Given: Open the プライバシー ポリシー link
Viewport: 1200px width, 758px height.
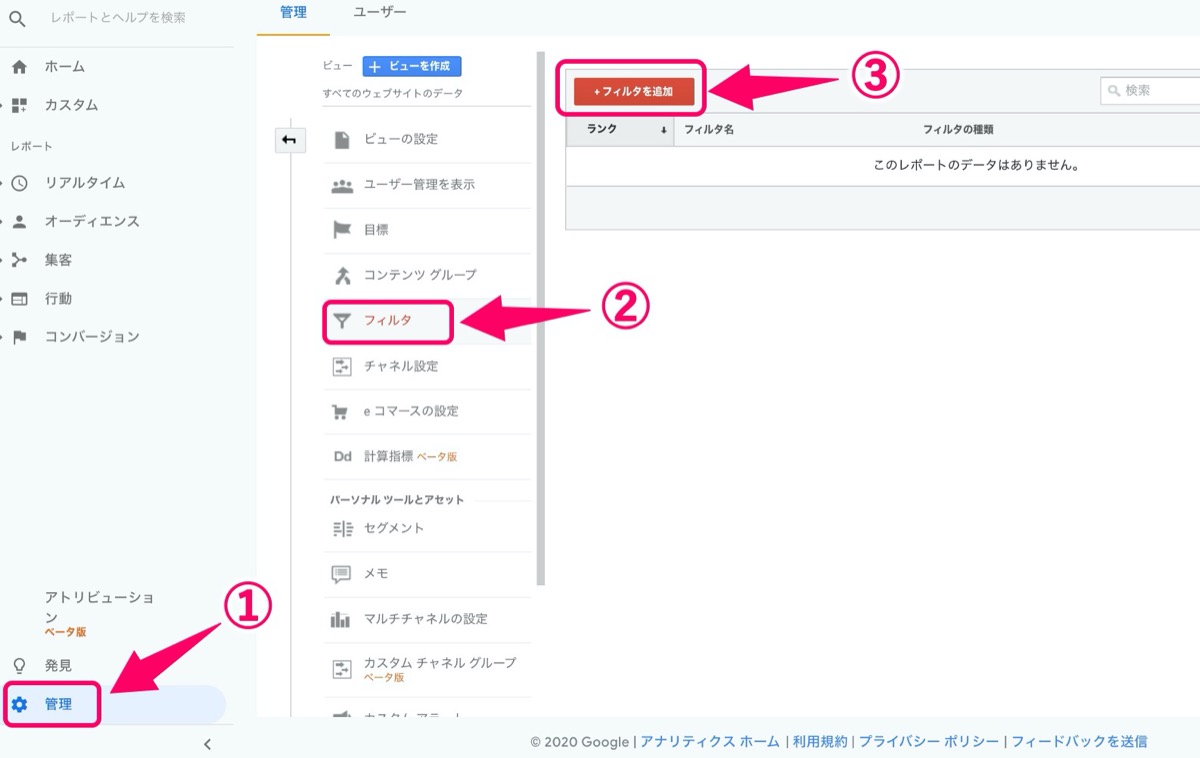Looking at the screenshot, I should click(928, 742).
